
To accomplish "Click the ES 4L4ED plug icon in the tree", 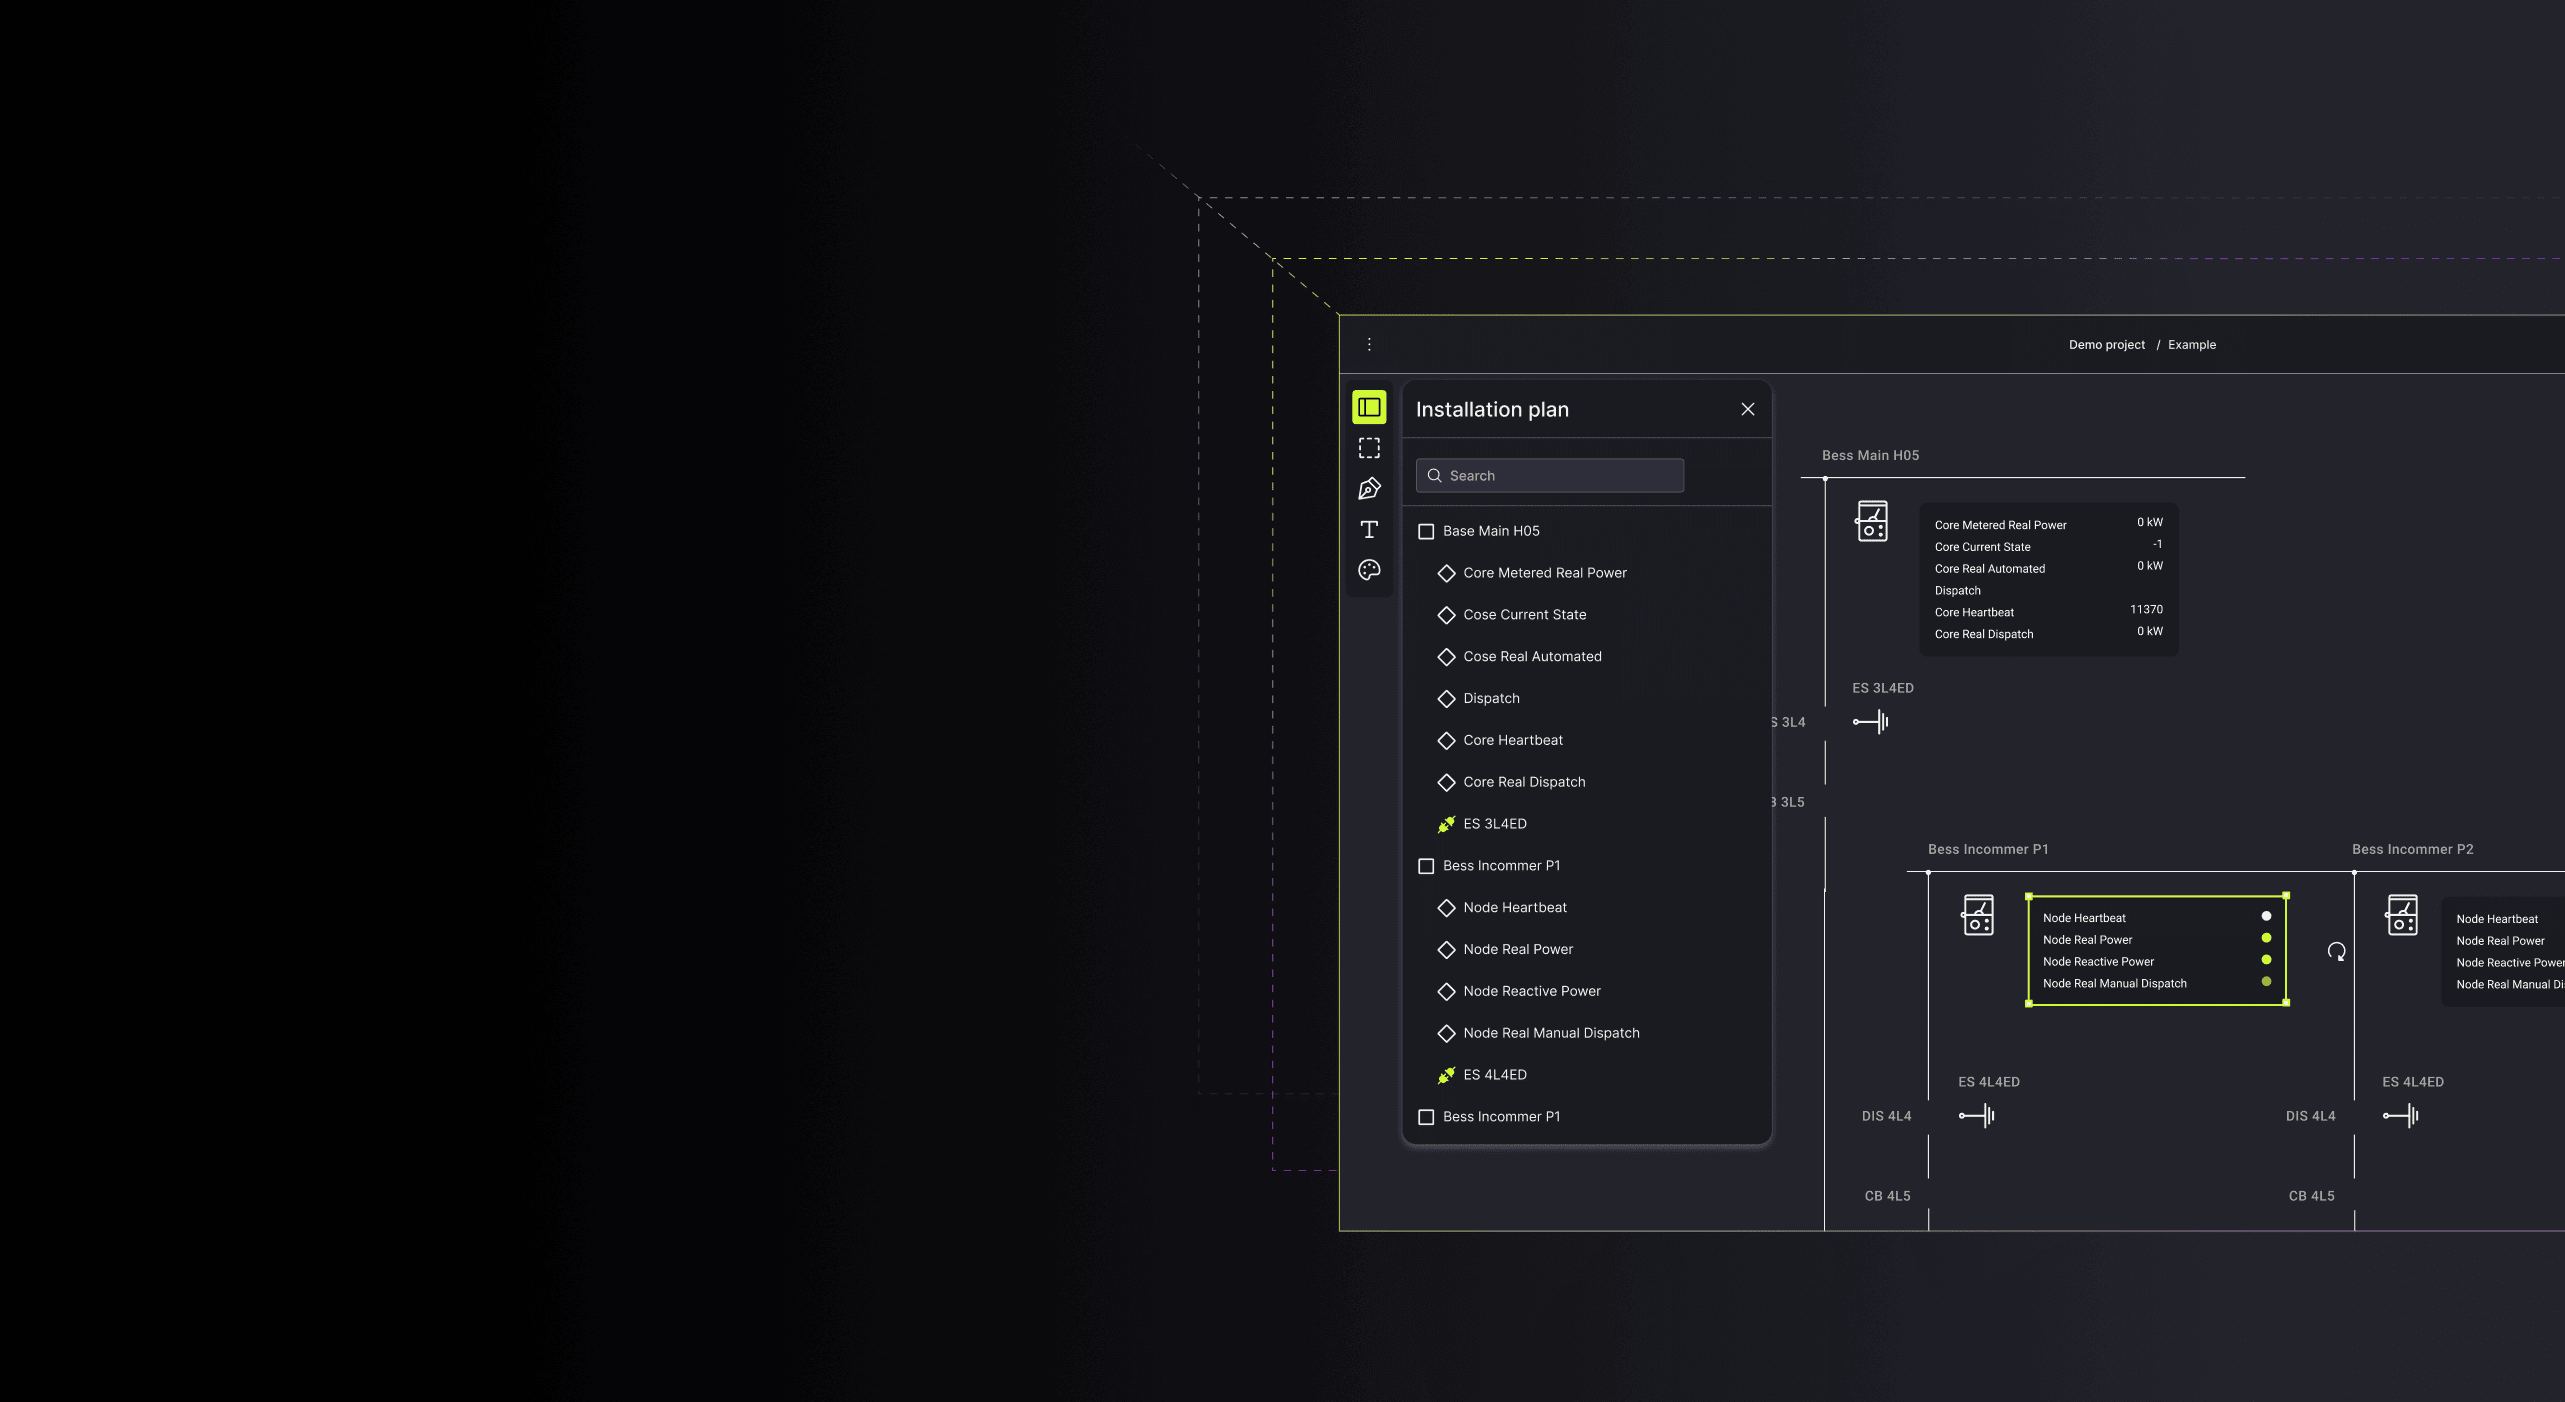I will pyautogui.click(x=1446, y=1075).
